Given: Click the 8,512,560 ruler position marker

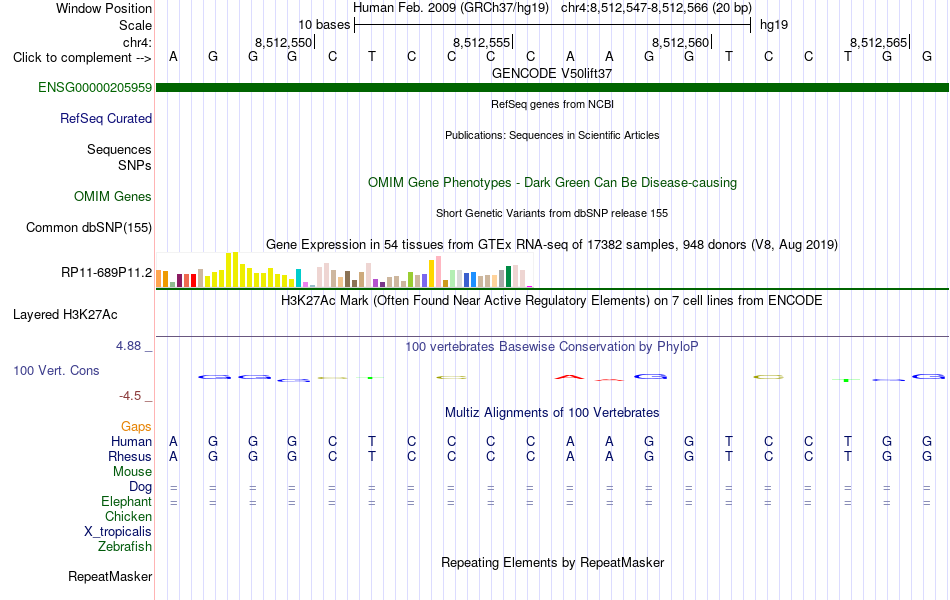Looking at the screenshot, I should [680, 42].
